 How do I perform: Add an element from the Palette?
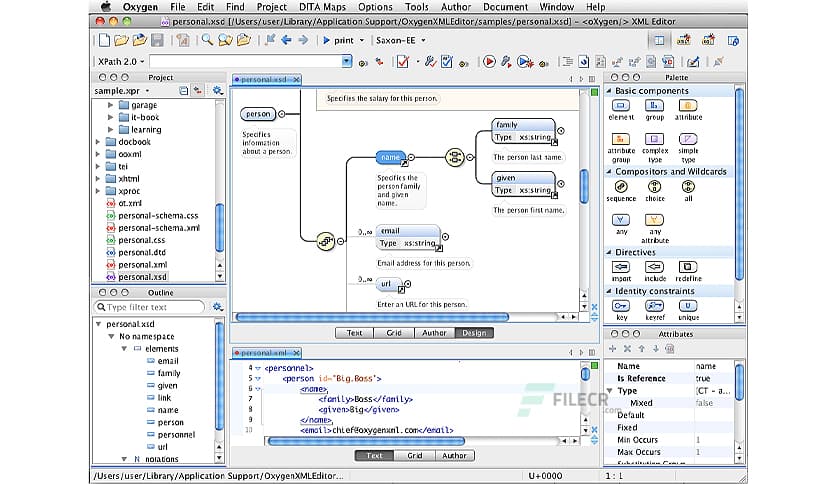pos(621,106)
